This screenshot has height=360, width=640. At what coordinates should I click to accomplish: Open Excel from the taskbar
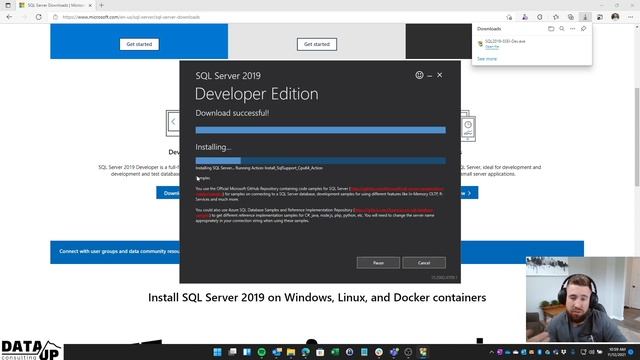click(x=335, y=352)
